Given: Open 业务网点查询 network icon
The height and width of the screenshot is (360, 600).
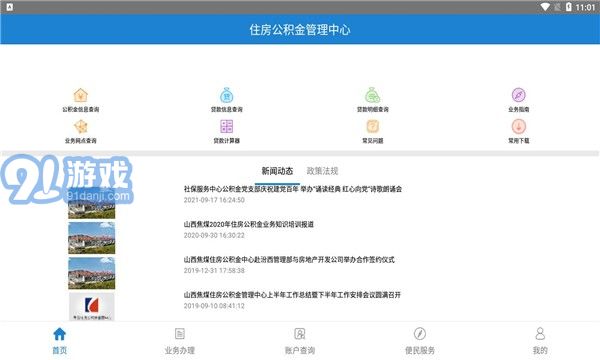Looking at the screenshot, I should point(81,127).
